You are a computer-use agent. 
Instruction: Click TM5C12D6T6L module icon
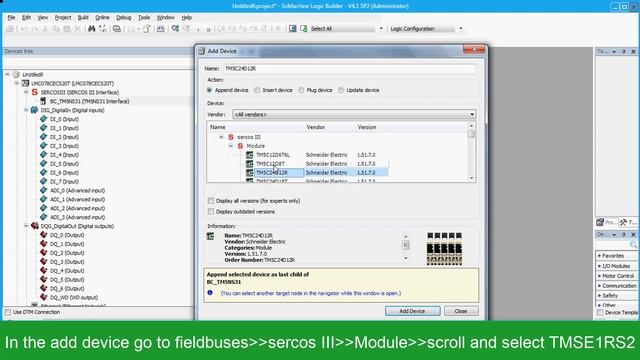tap(249, 155)
